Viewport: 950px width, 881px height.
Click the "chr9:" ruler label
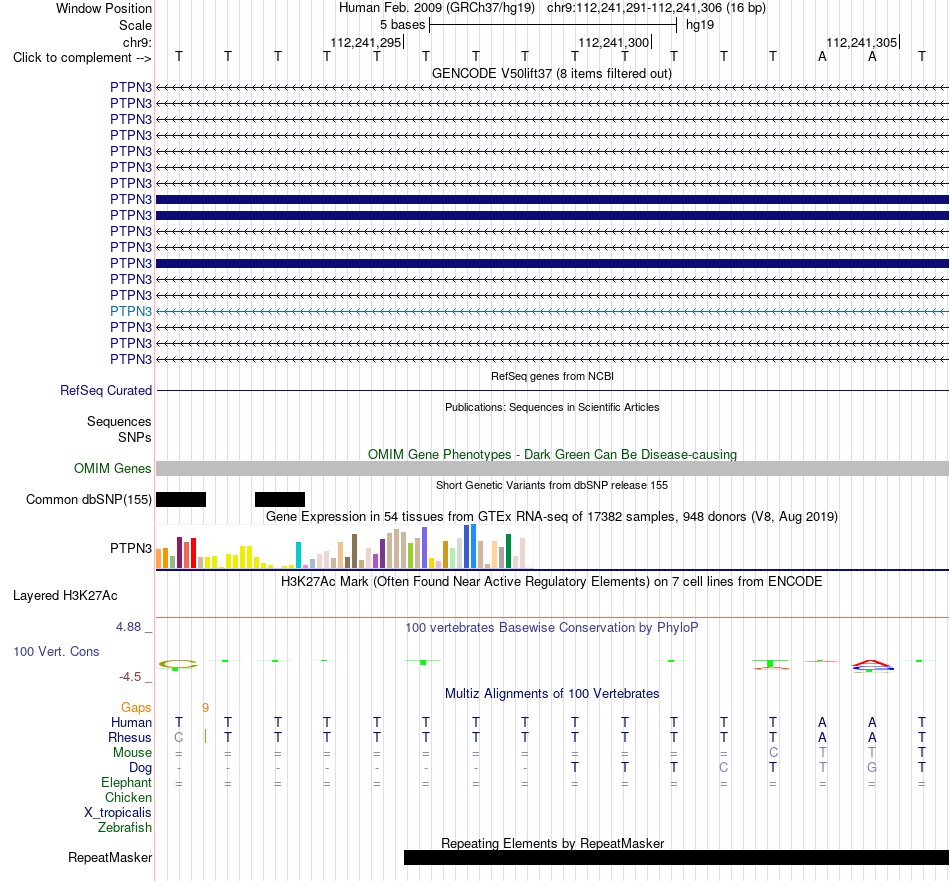tap(137, 42)
